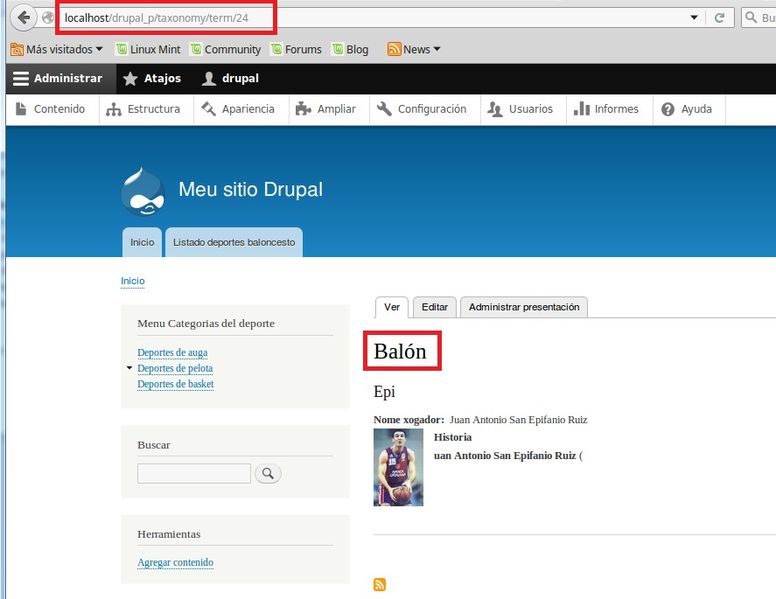Select Listado deportes baloncesto tab
The width and height of the screenshot is (776, 599).
234,242
